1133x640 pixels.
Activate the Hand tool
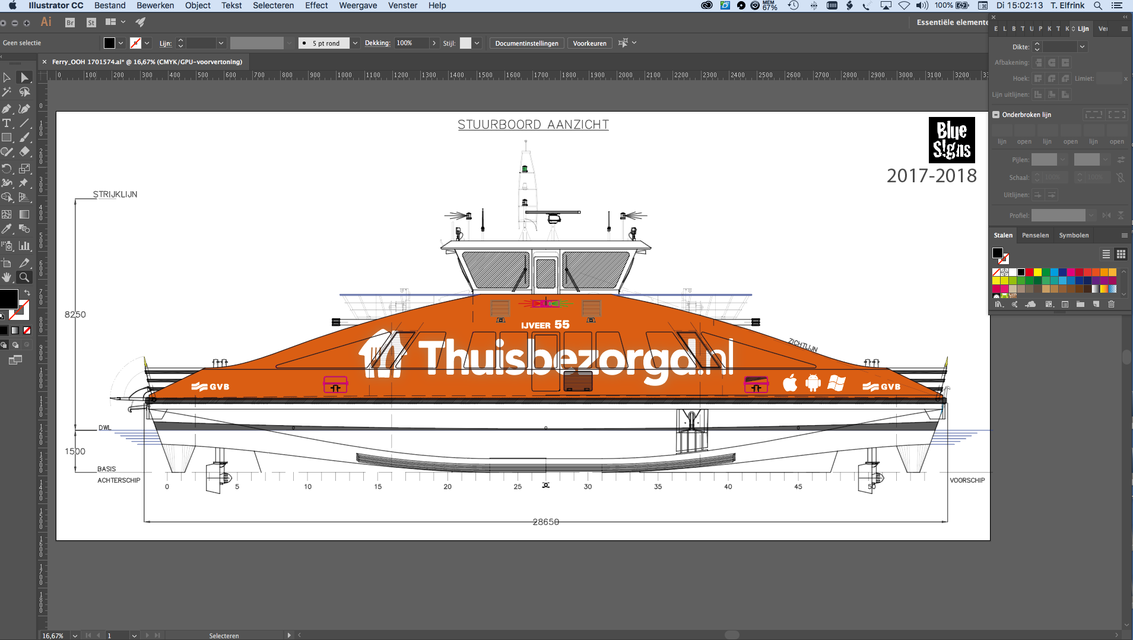7,277
